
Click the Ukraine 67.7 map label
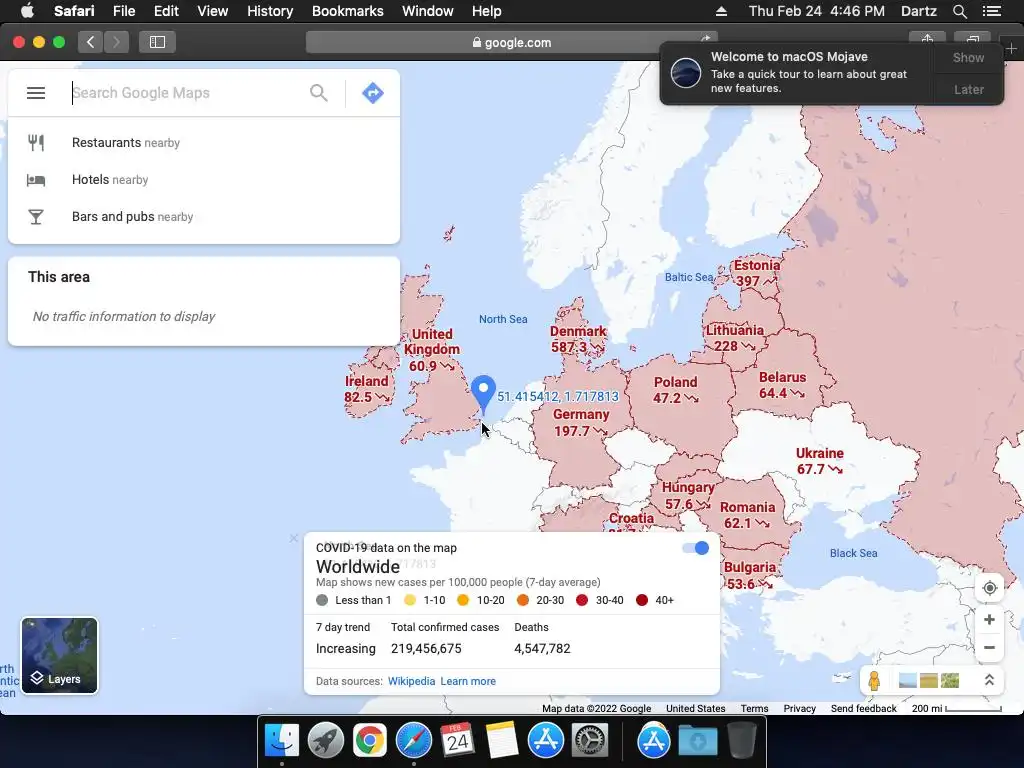(x=820, y=461)
